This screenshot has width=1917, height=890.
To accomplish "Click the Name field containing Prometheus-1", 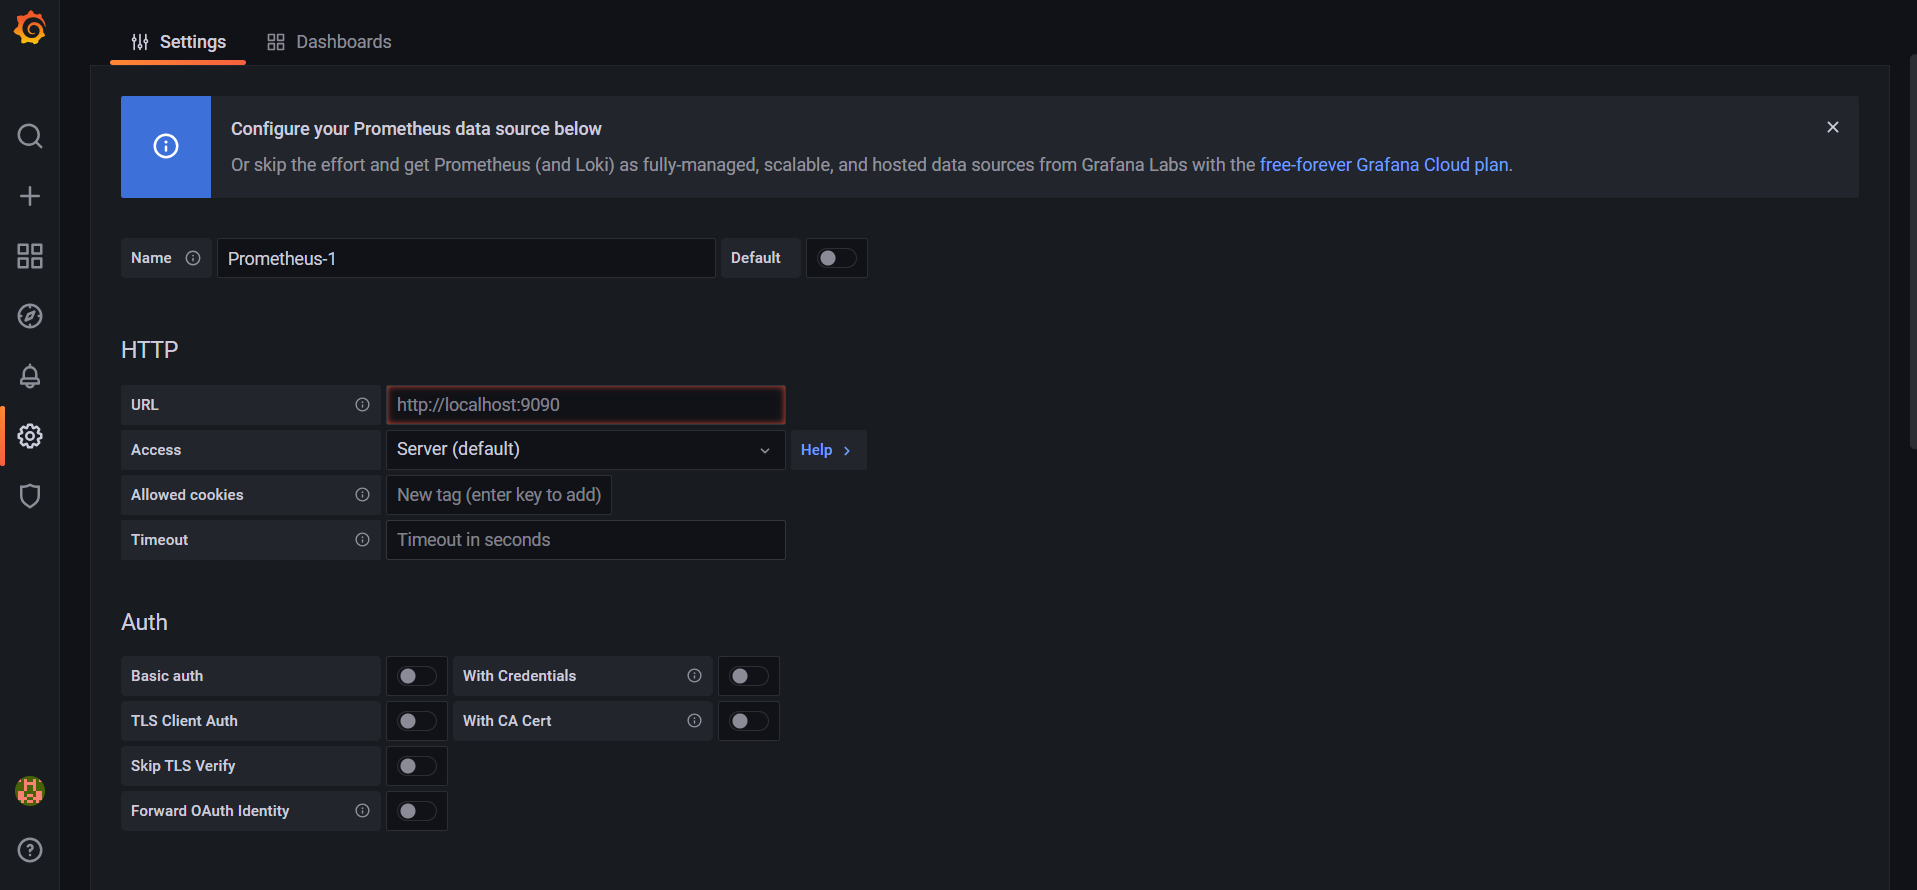I will point(466,258).
